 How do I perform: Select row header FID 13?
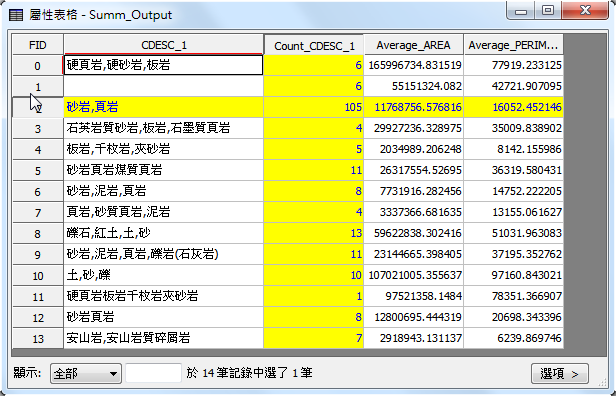[x=38, y=339]
